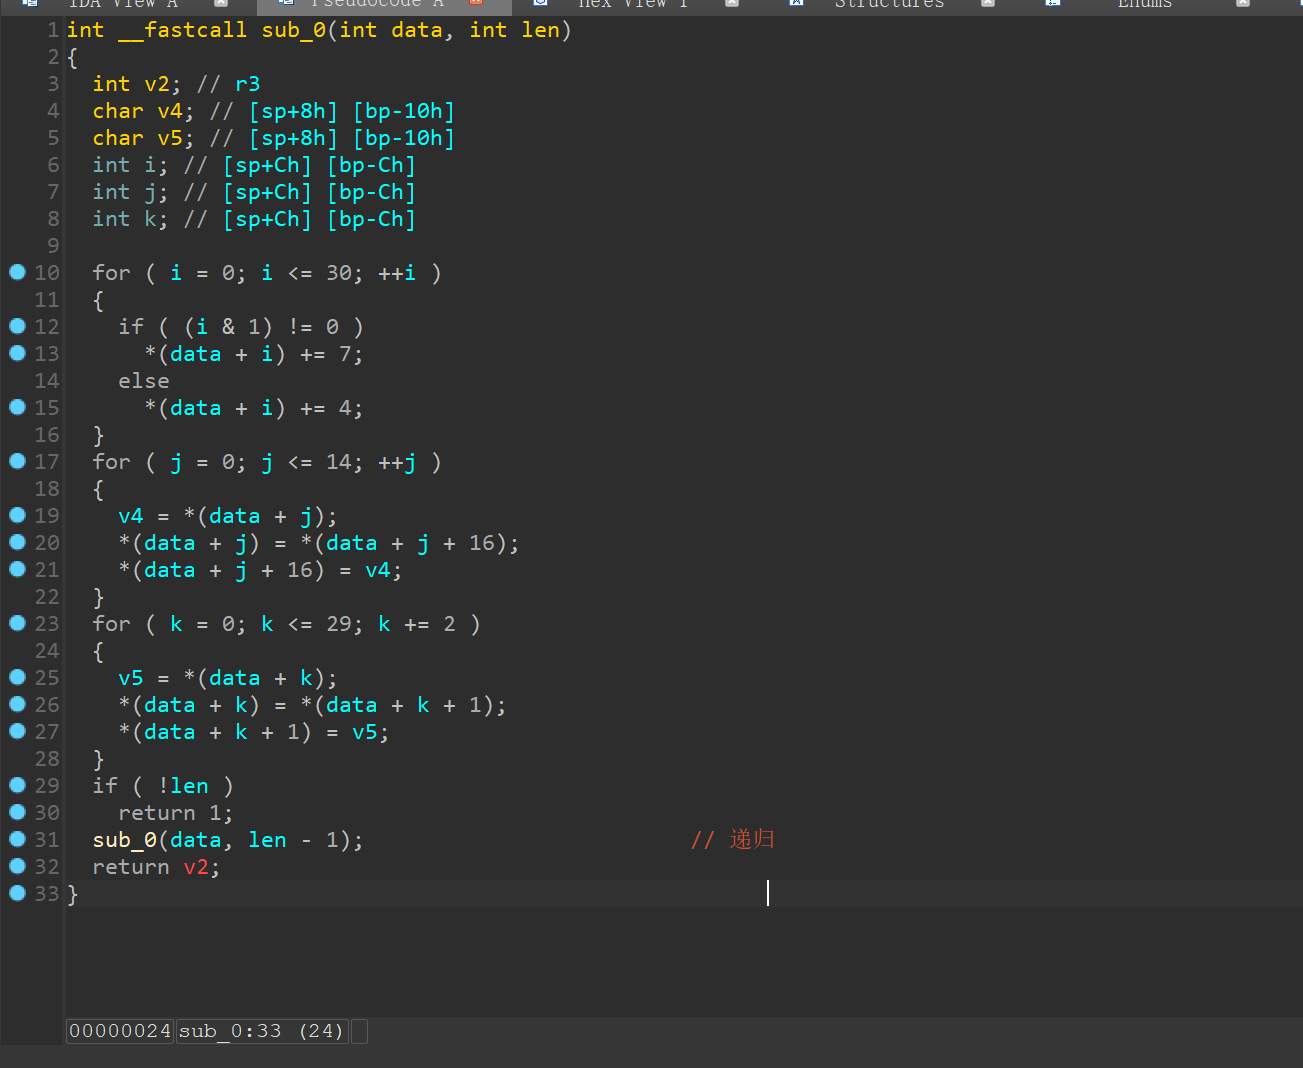The height and width of the screenshot is (1068, 1303).
Task: Open the Hex View-1 tab
Action: (x=632, y=4)
